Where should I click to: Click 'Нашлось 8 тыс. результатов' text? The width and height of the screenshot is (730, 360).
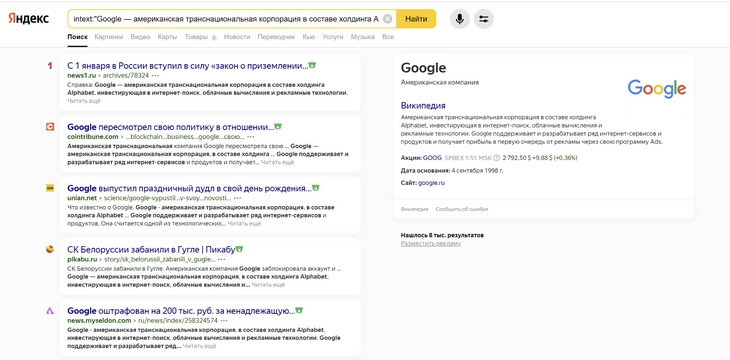(442, 235)
